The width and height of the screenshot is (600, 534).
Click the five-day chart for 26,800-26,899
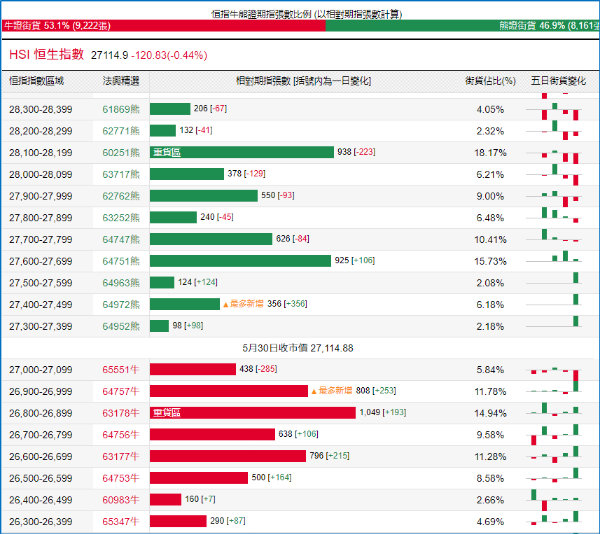(554, 410)
